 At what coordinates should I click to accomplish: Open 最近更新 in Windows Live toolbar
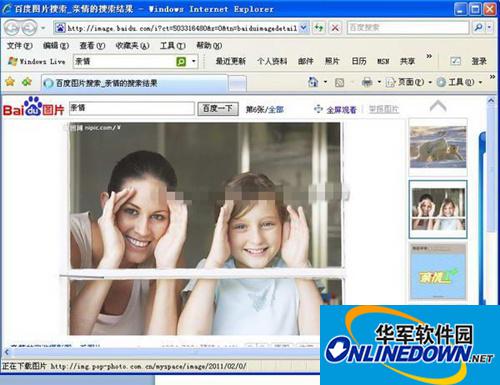coord(231,61)
